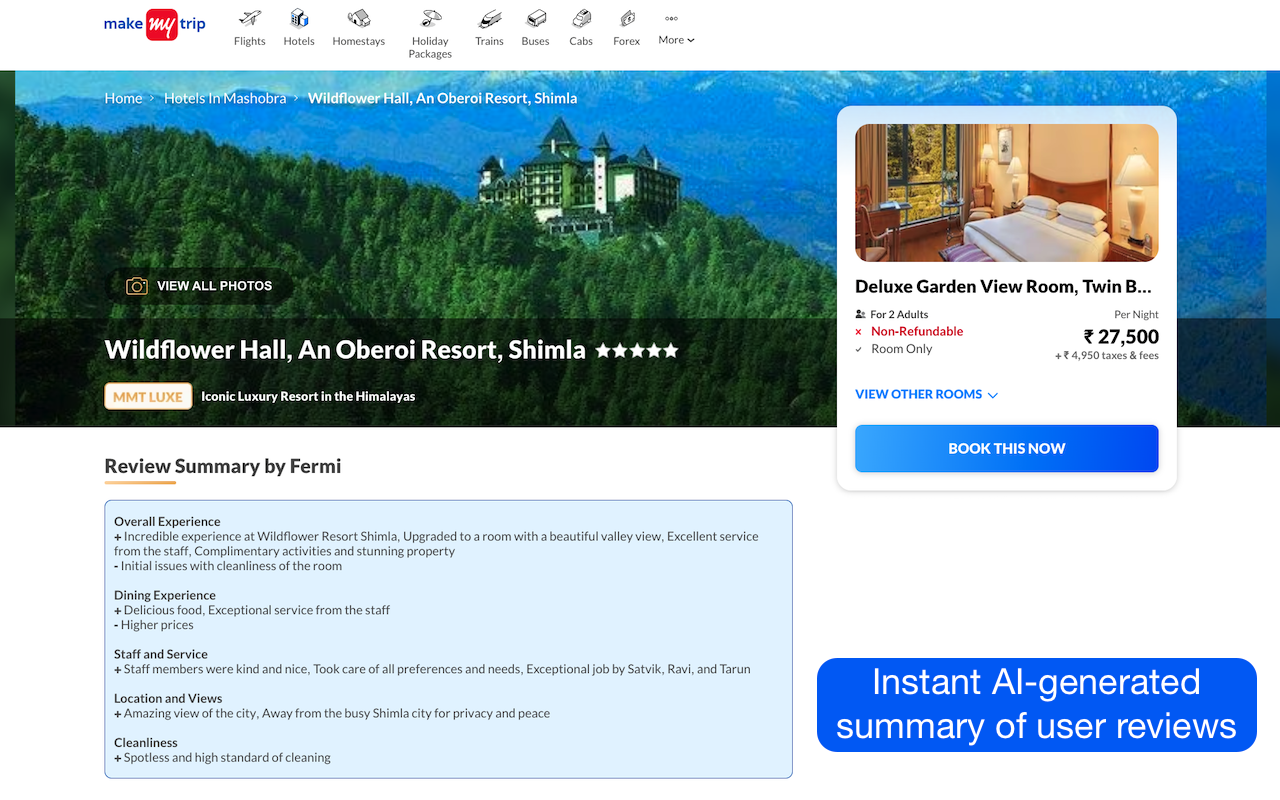The width and height of the screenshot is (1280, 800).
Task: Open Hotels menu label
Action: [x=299, y=41]
